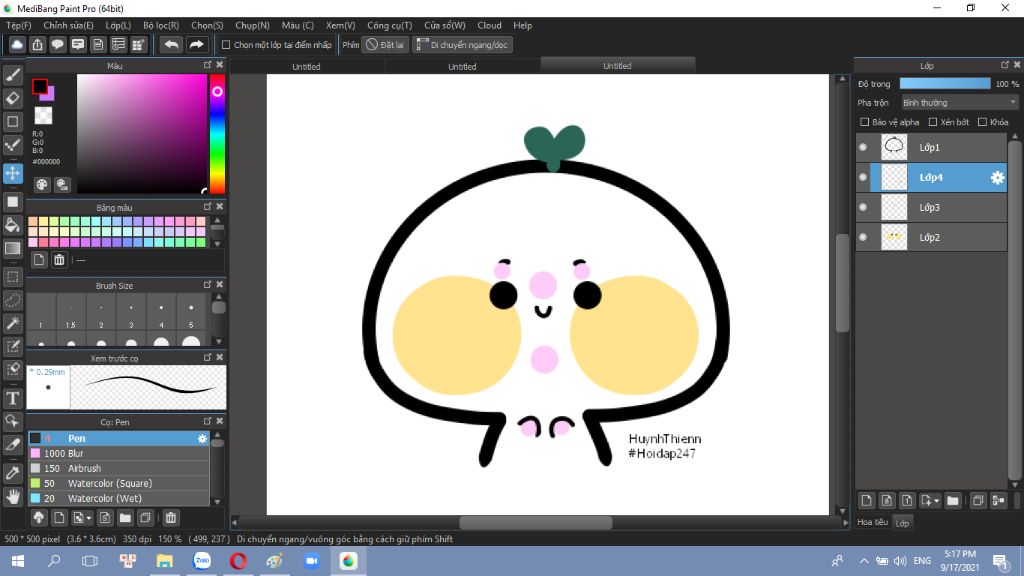Pick the Hand pan tool
The image size is (1024, 576).
click(12, 496)
